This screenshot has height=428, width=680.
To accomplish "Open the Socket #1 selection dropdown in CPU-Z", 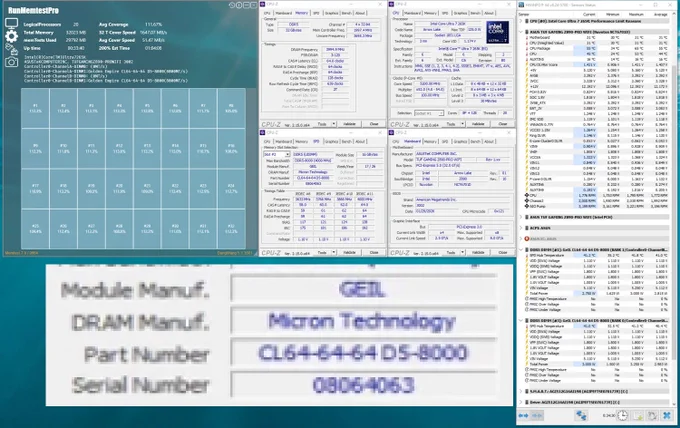I will 441,113.
